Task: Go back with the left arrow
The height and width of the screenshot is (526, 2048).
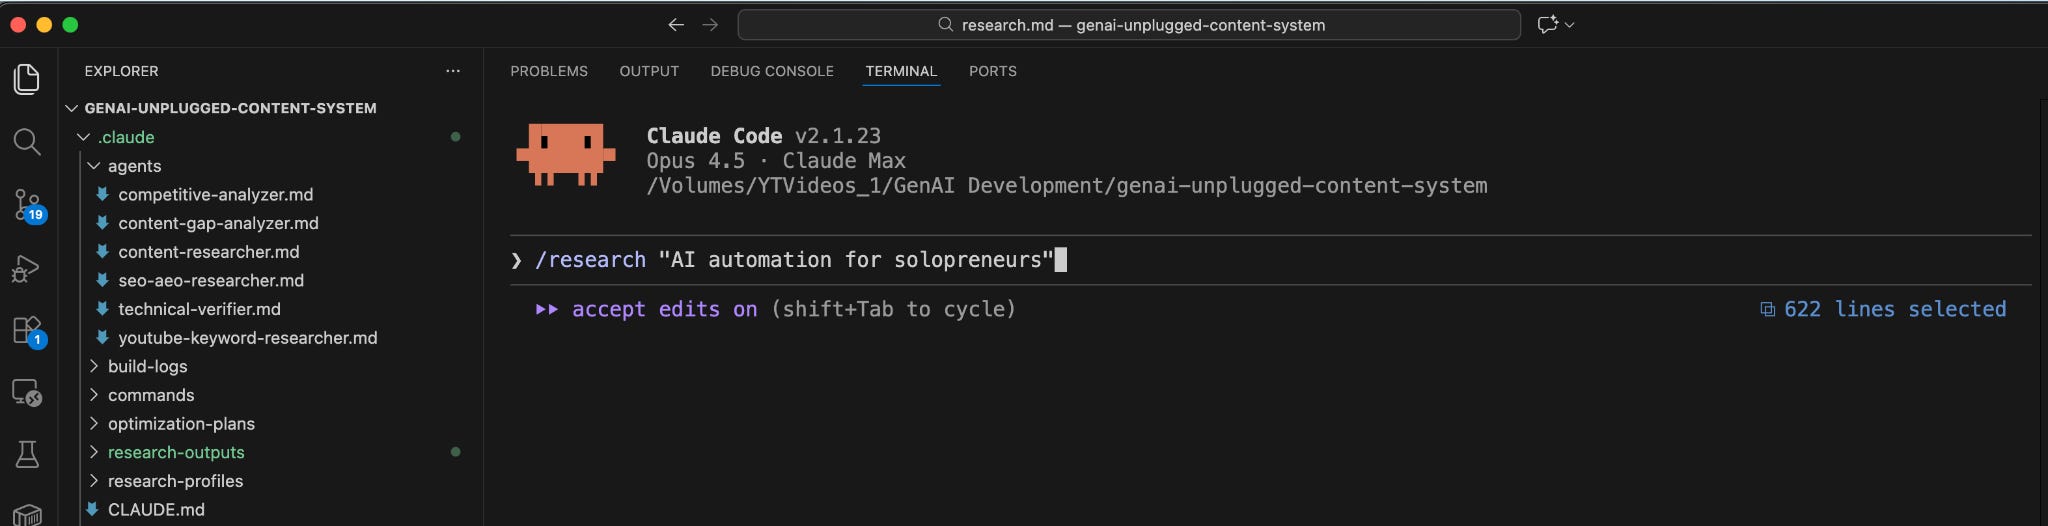Action: pyautogui.click(x=676, y=25)
